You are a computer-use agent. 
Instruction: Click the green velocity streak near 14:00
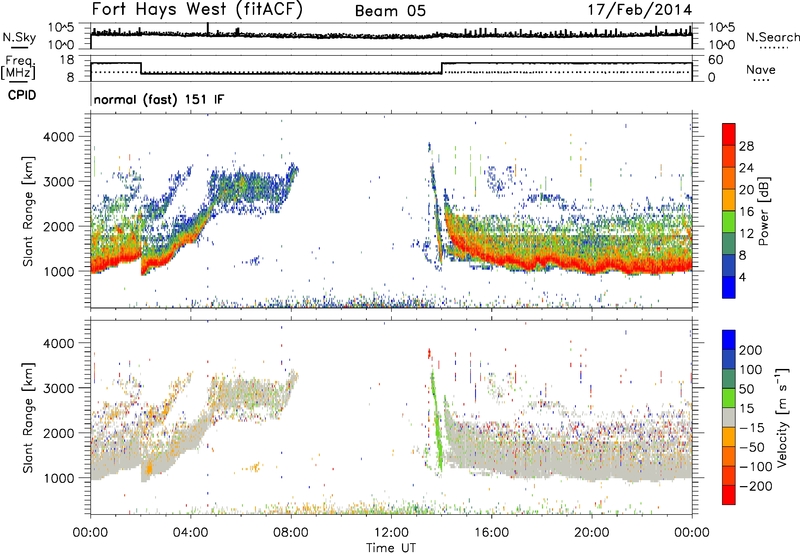437,423
